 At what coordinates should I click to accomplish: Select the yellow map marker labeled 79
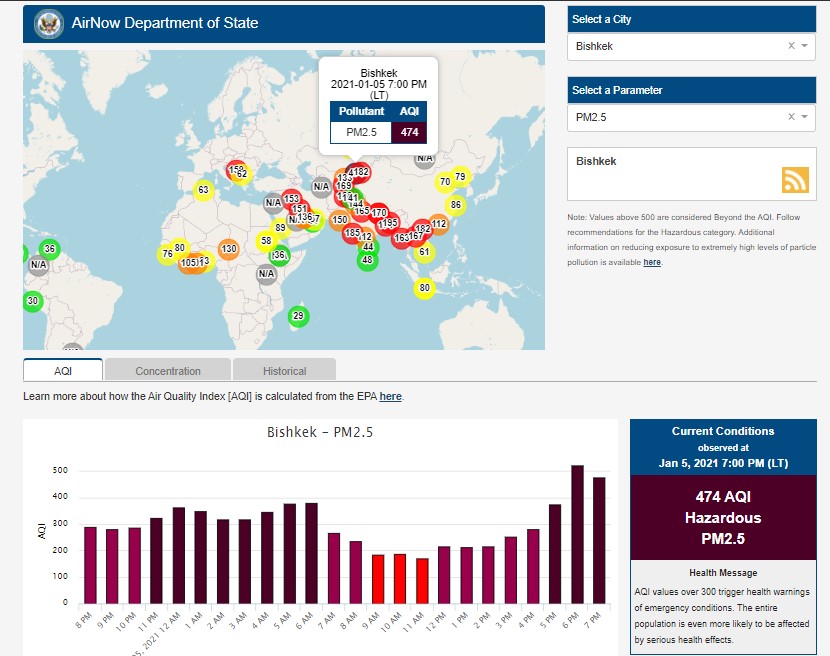(460, 177)
